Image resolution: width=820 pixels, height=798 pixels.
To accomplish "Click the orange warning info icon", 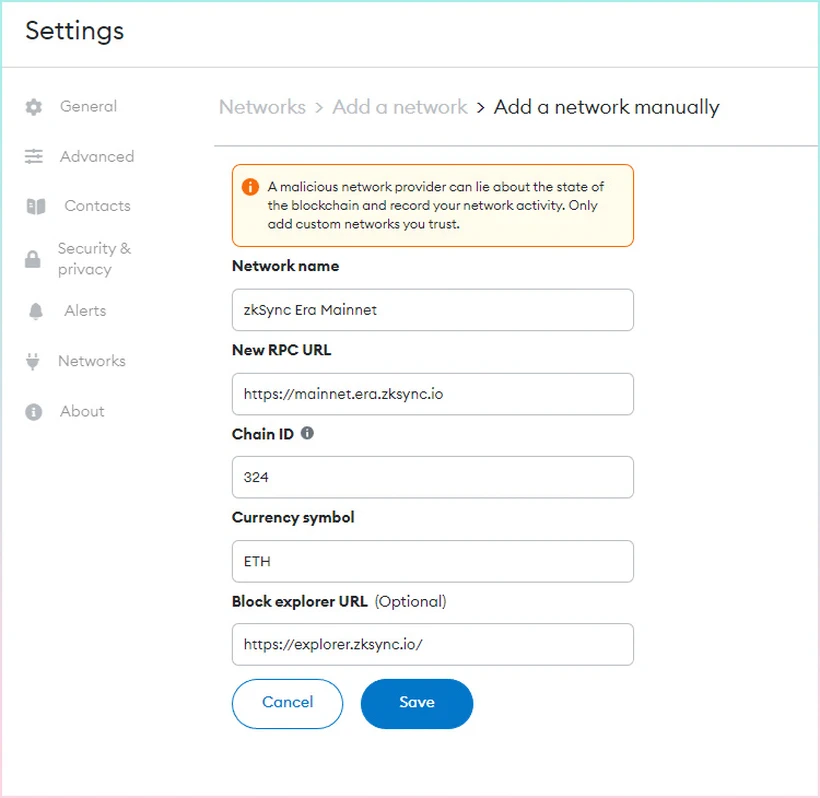I will (x=250, y=187).
